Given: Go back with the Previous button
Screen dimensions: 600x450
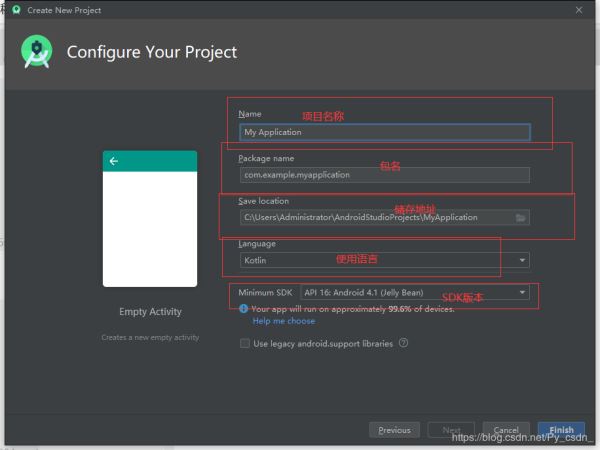Looking at the screenshot, I should pyautogui.click(x=394, y=430).
